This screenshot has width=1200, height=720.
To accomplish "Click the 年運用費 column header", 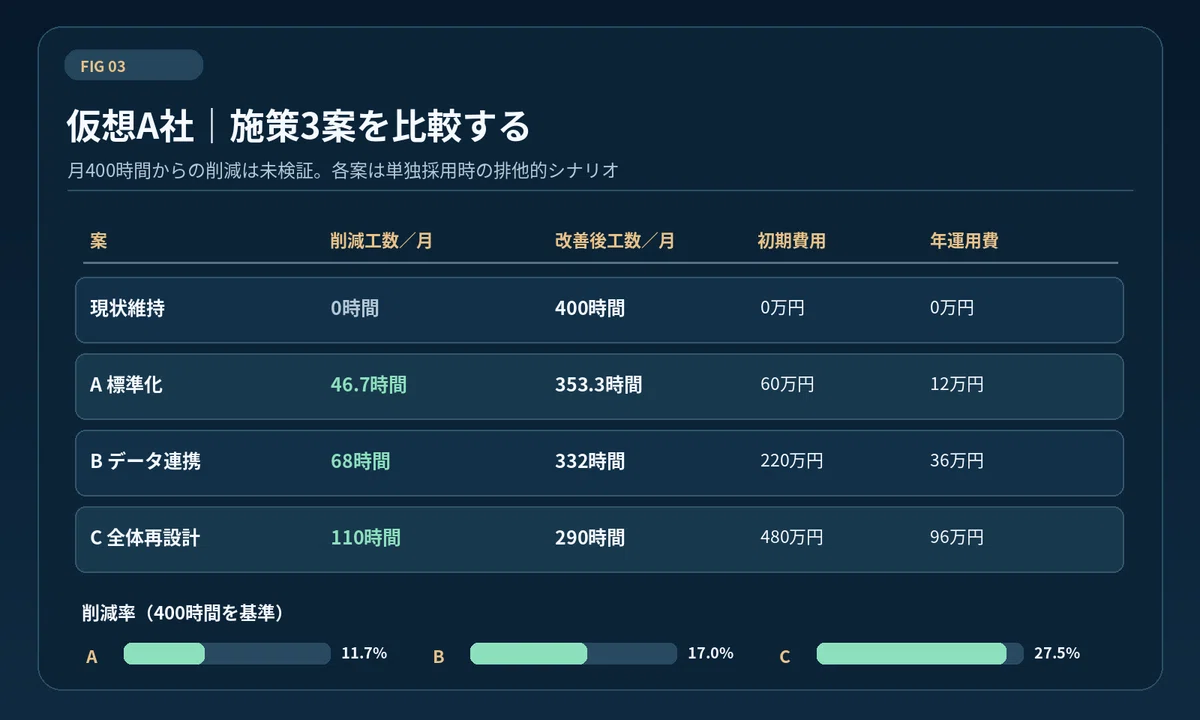I will pos(964,241).
